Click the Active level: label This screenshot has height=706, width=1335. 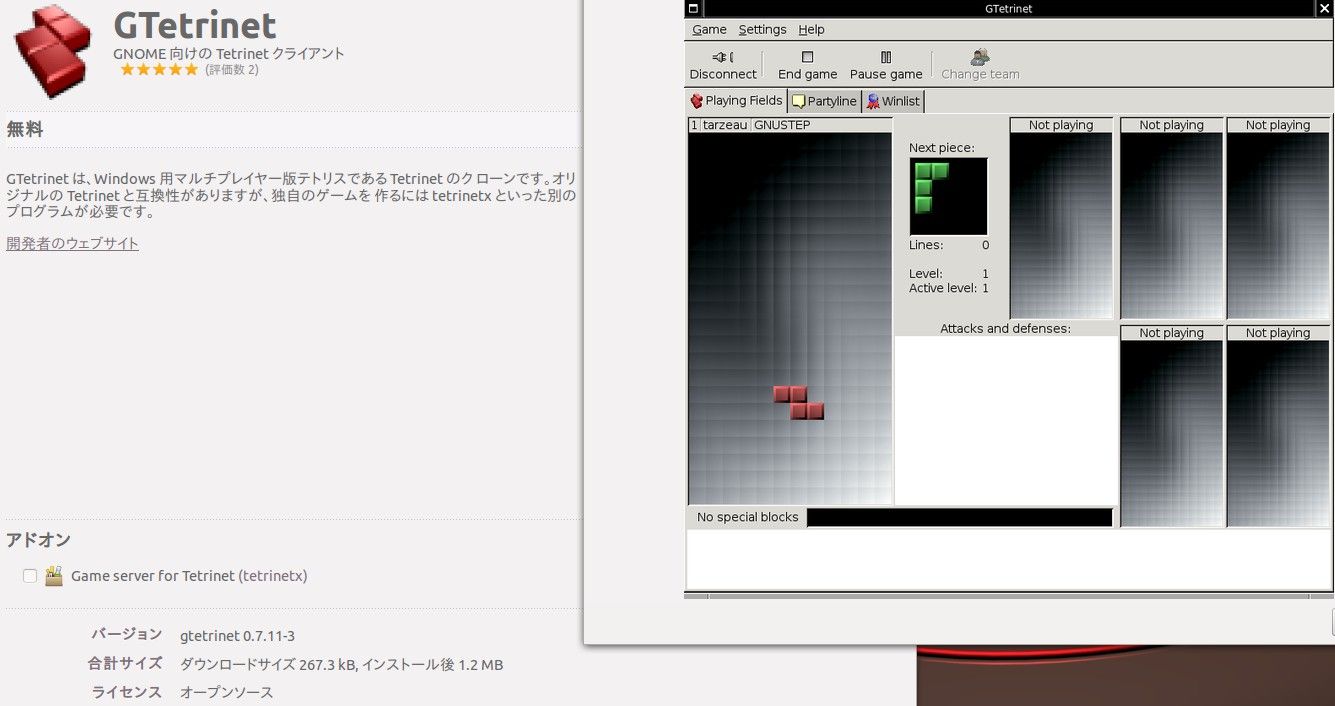click(942, 288)
